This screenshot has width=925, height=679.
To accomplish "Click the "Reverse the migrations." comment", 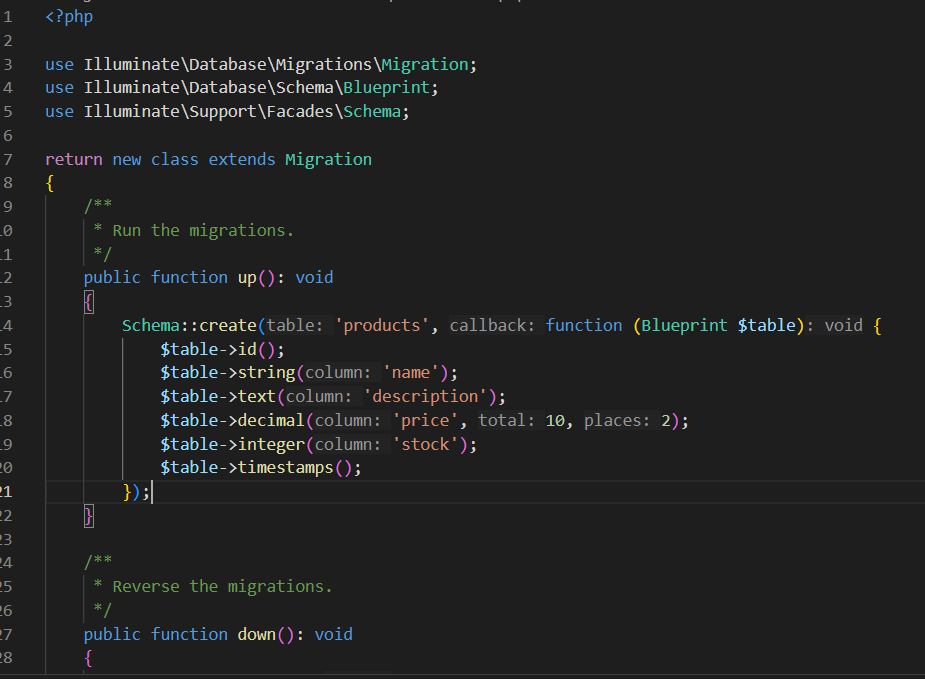I will tap(222, 586).
